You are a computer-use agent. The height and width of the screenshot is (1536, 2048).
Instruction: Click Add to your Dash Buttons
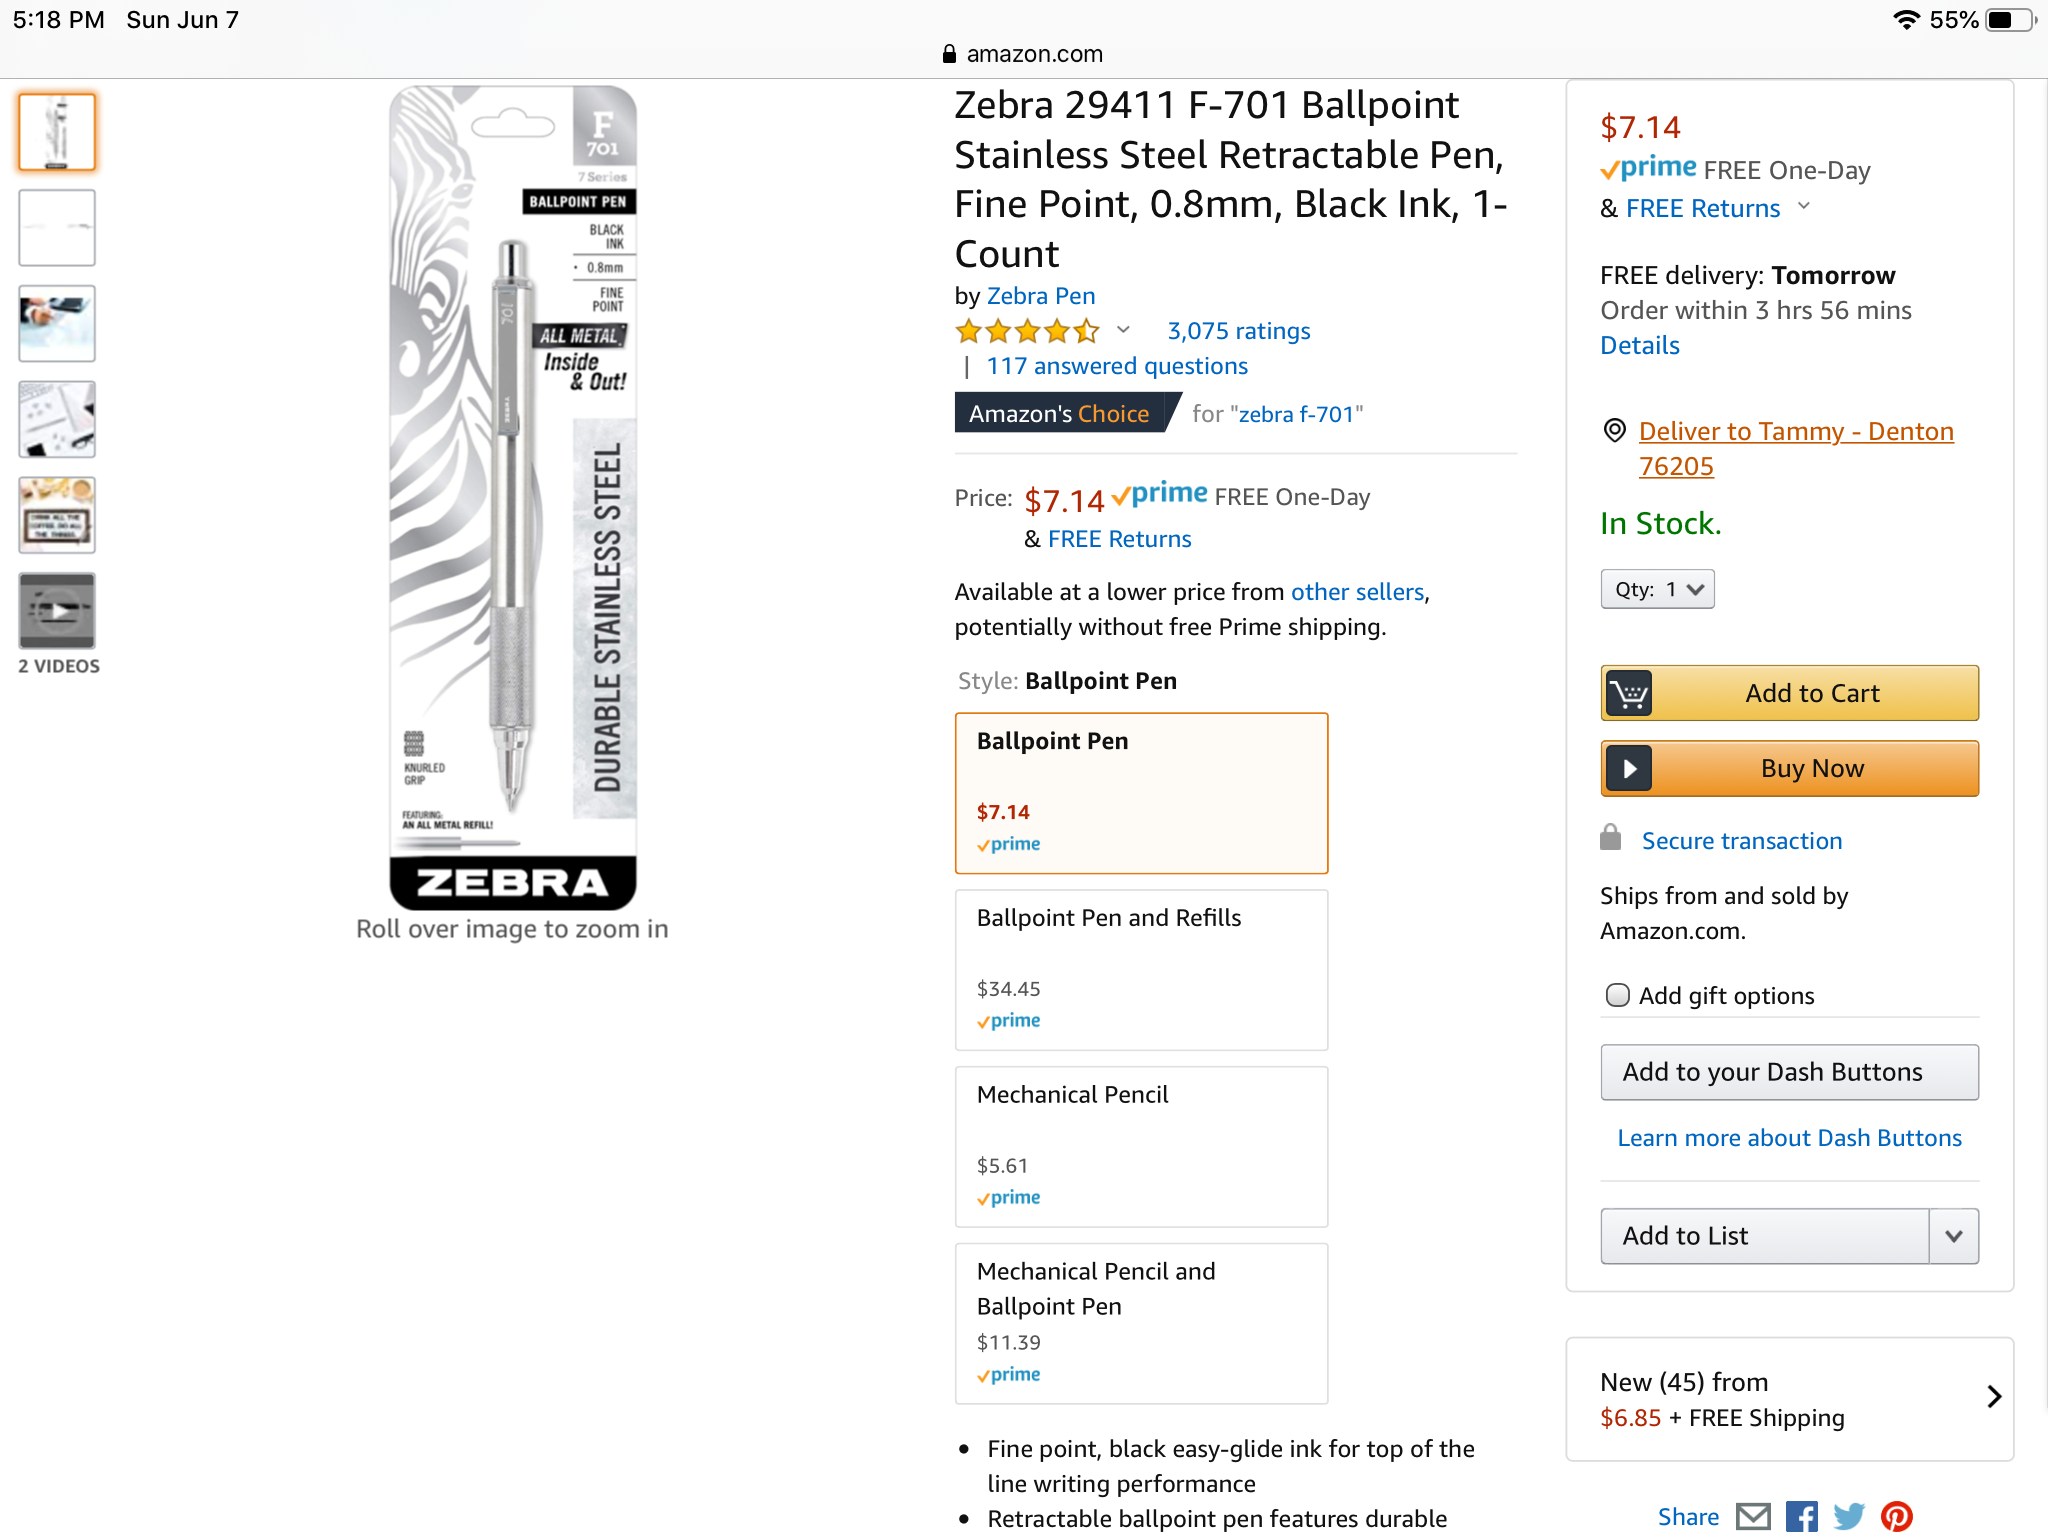(x=1789, y=1072)
